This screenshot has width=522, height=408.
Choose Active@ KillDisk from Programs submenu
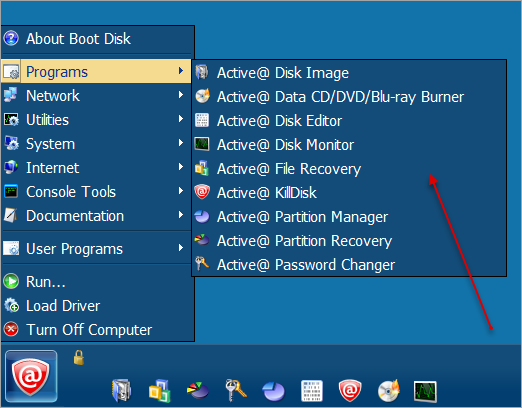coord(349,193)
